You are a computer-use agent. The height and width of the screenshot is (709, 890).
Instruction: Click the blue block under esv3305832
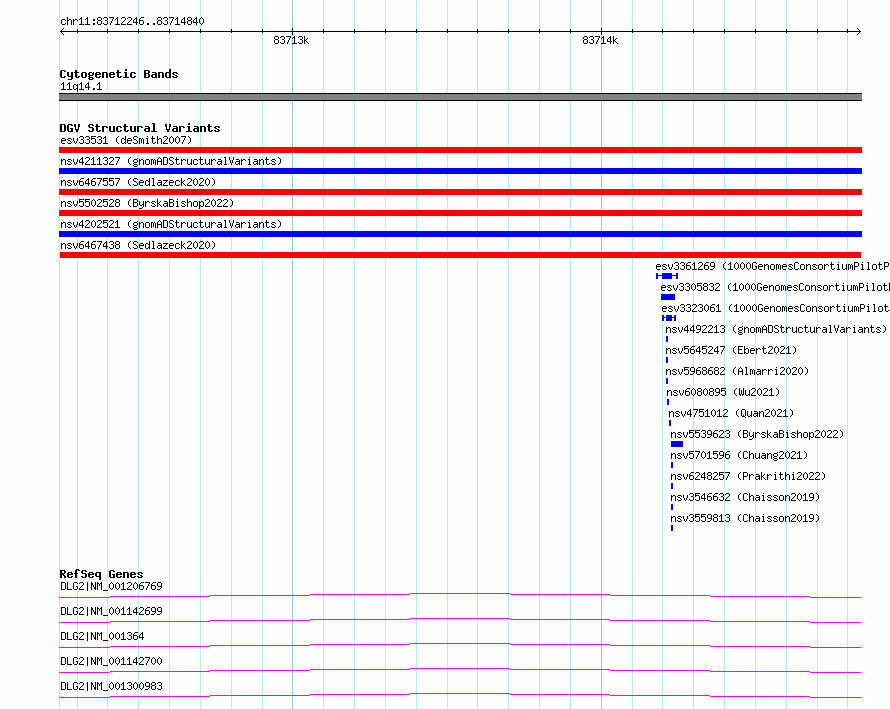[x=668, y=297]
